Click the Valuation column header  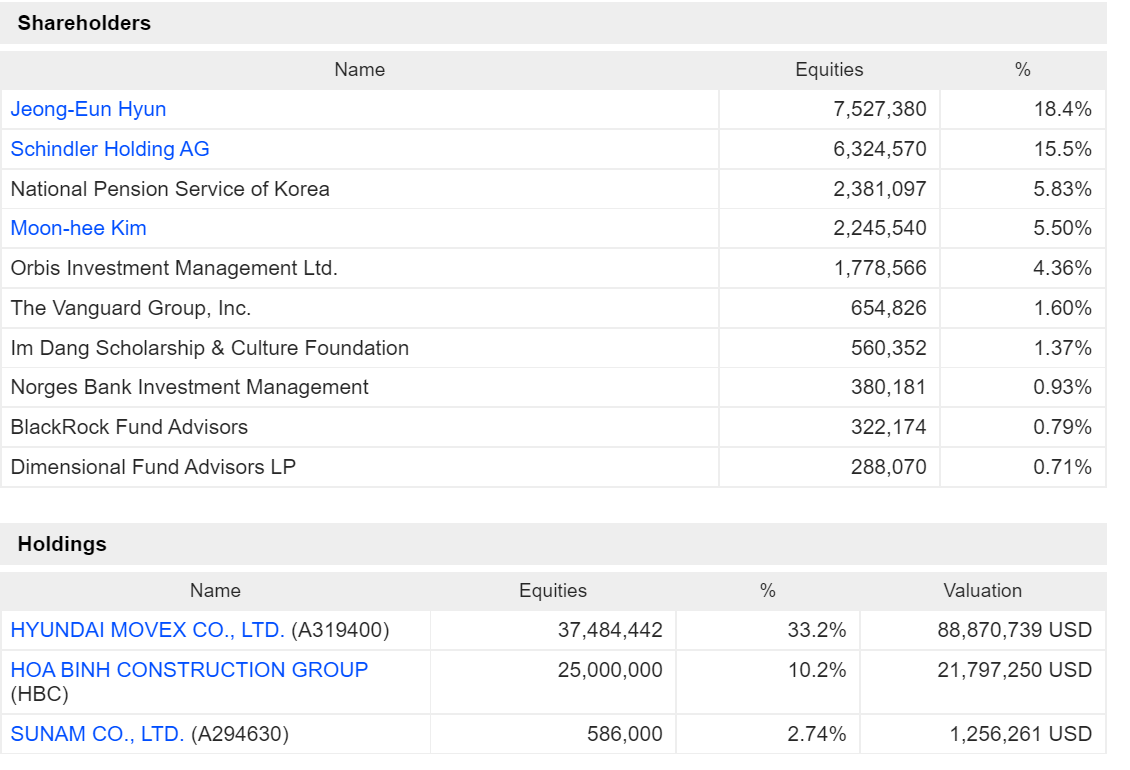pyautogui.click(x=983, y=590)
